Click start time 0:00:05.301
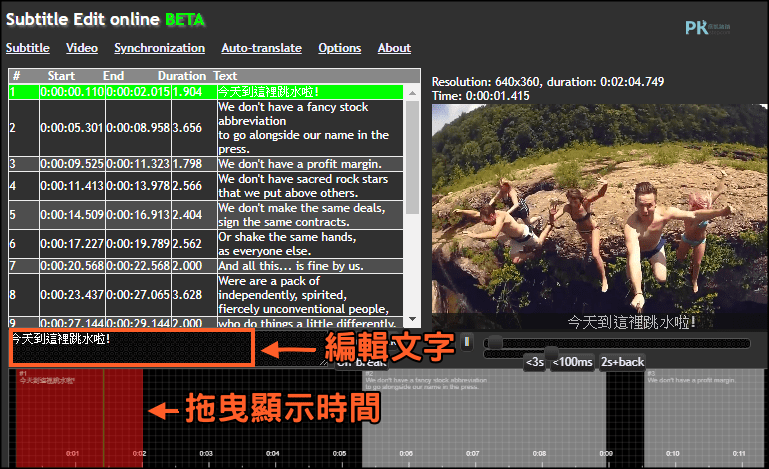This screenshot has width=769, height=469. coord(72,128)
